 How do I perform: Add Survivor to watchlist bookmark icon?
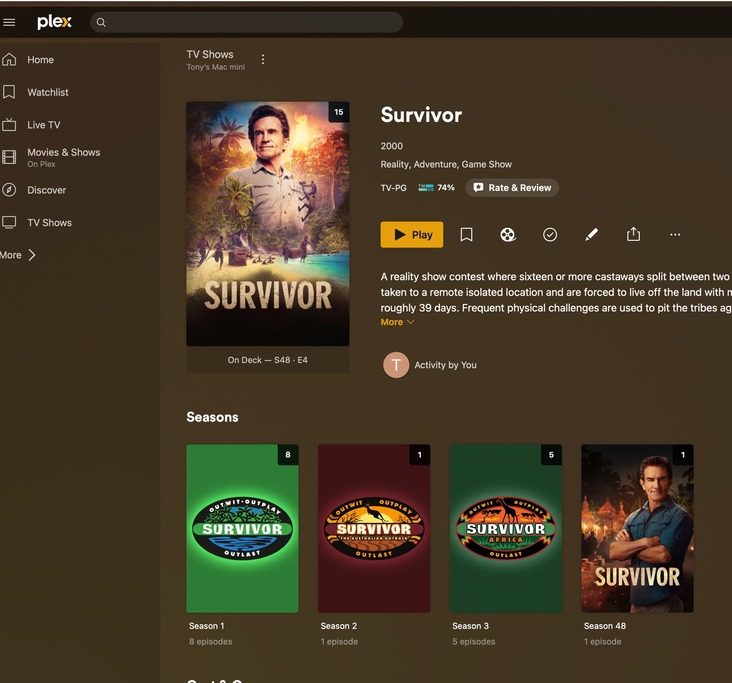(466, 234)
